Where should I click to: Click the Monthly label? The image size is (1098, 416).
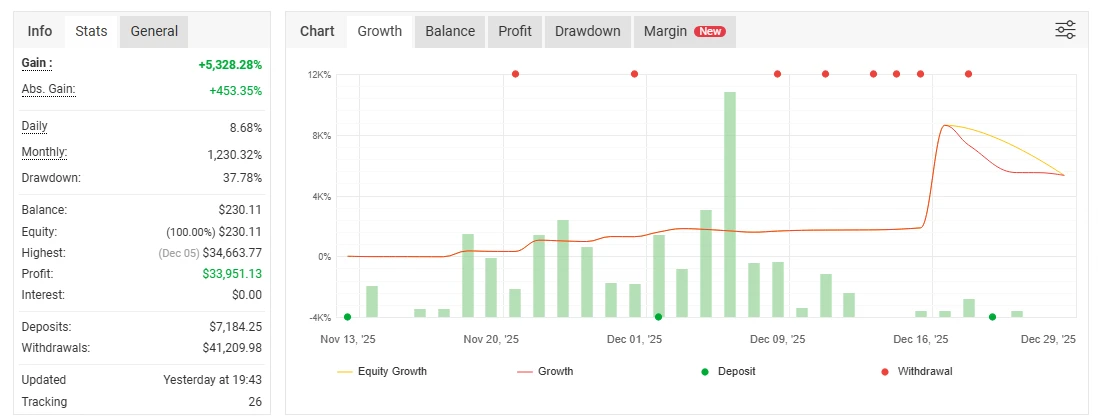[x=45, y=152]
